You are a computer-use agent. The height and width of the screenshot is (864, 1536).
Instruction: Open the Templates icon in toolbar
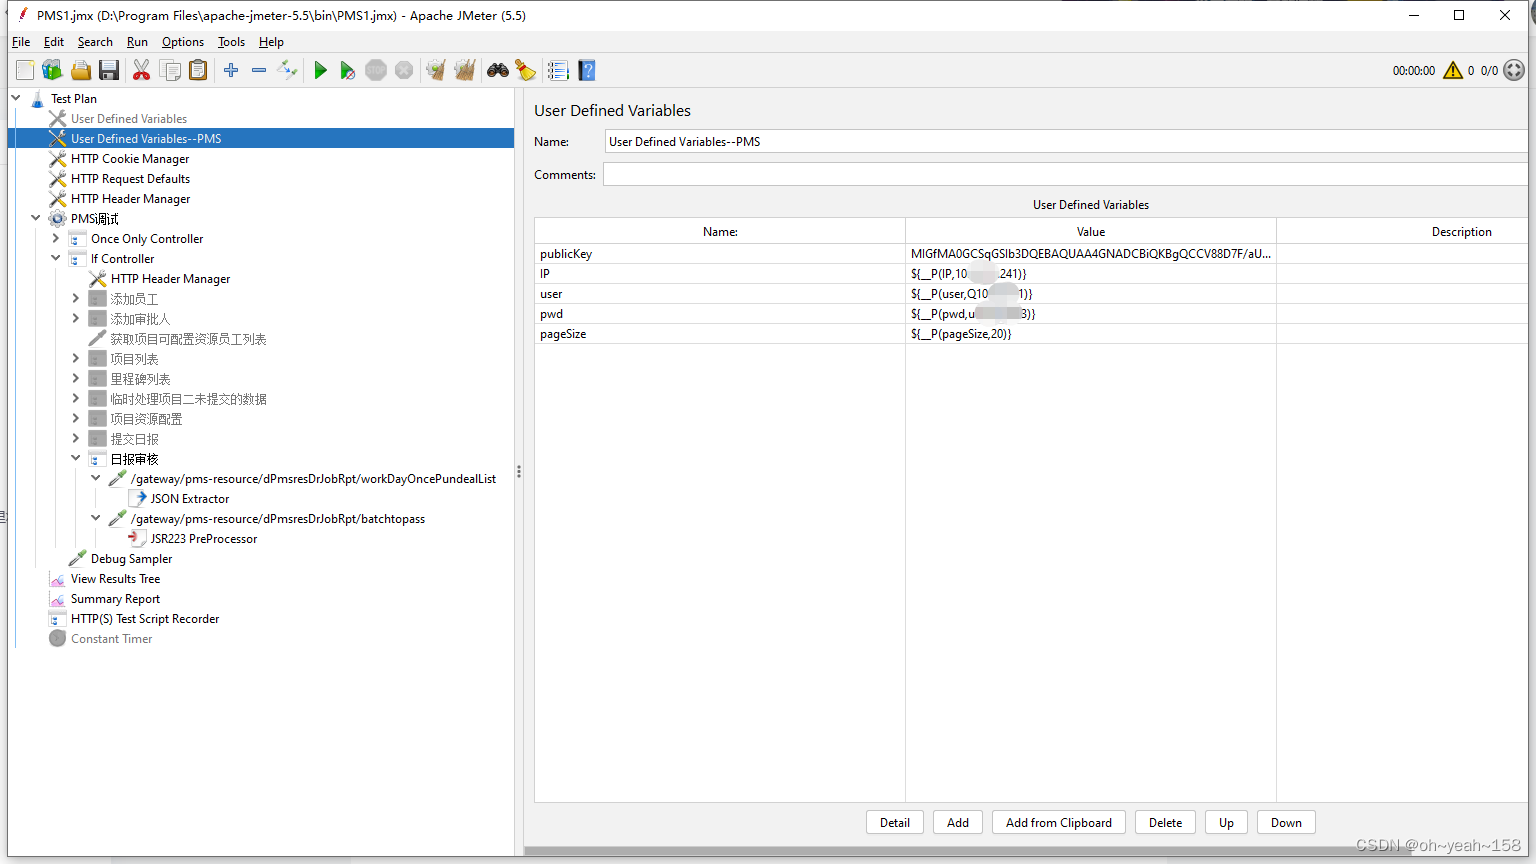point(52,70)
